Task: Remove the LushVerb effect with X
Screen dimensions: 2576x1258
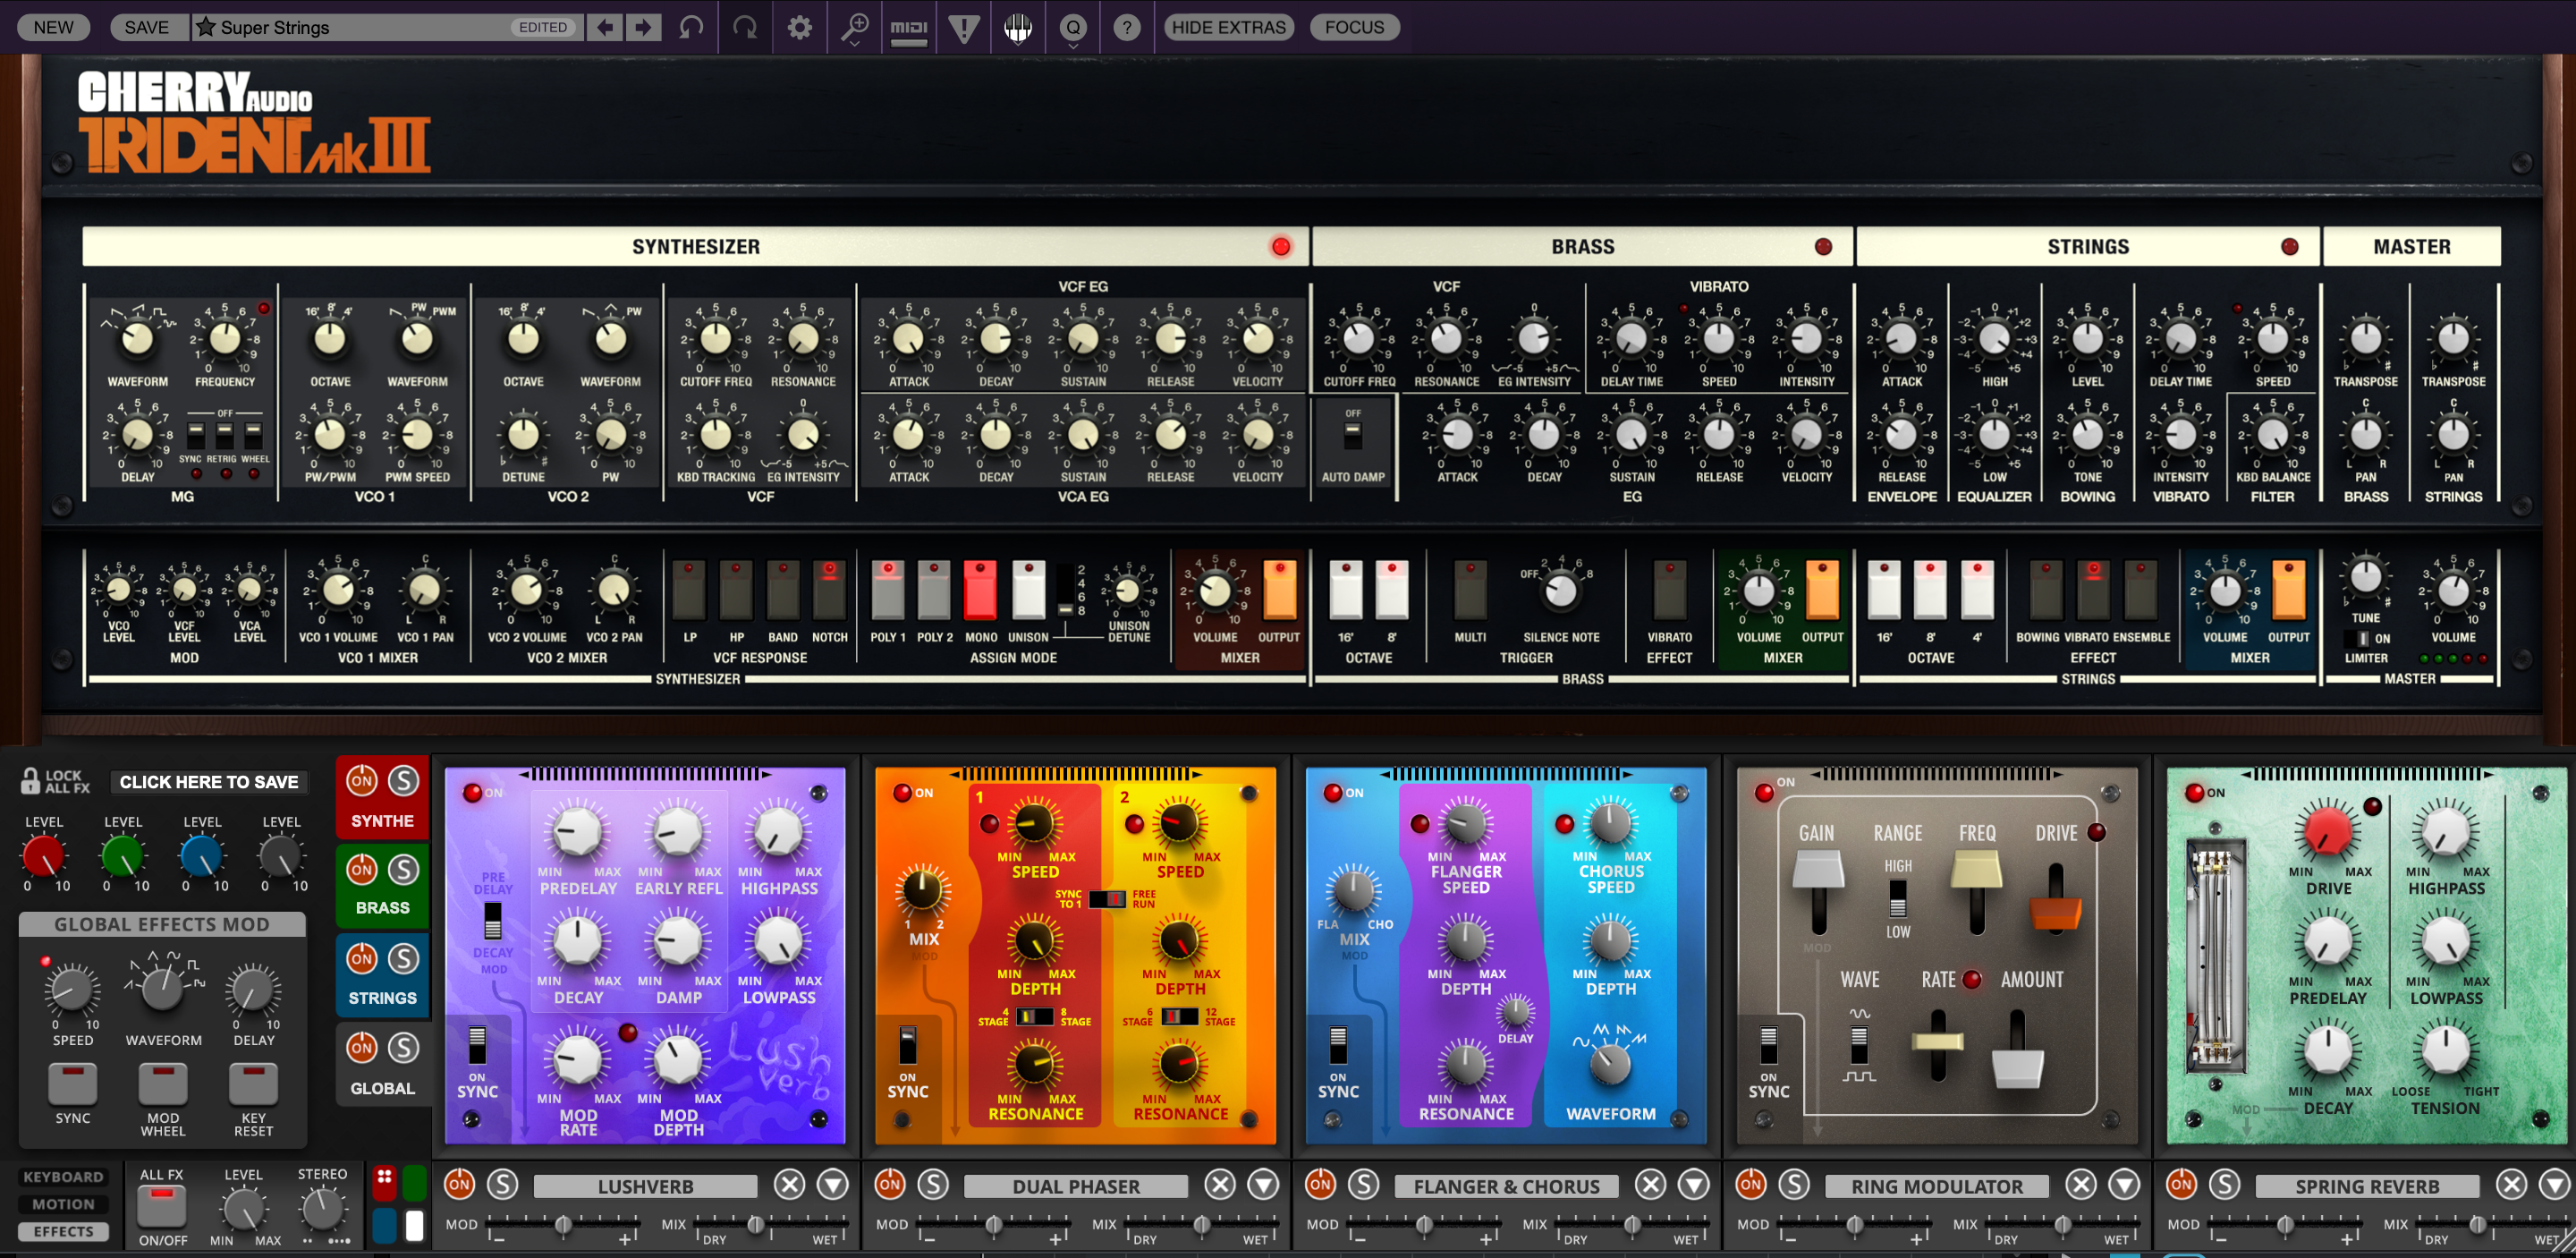Action: click(x=789, y=1185)
